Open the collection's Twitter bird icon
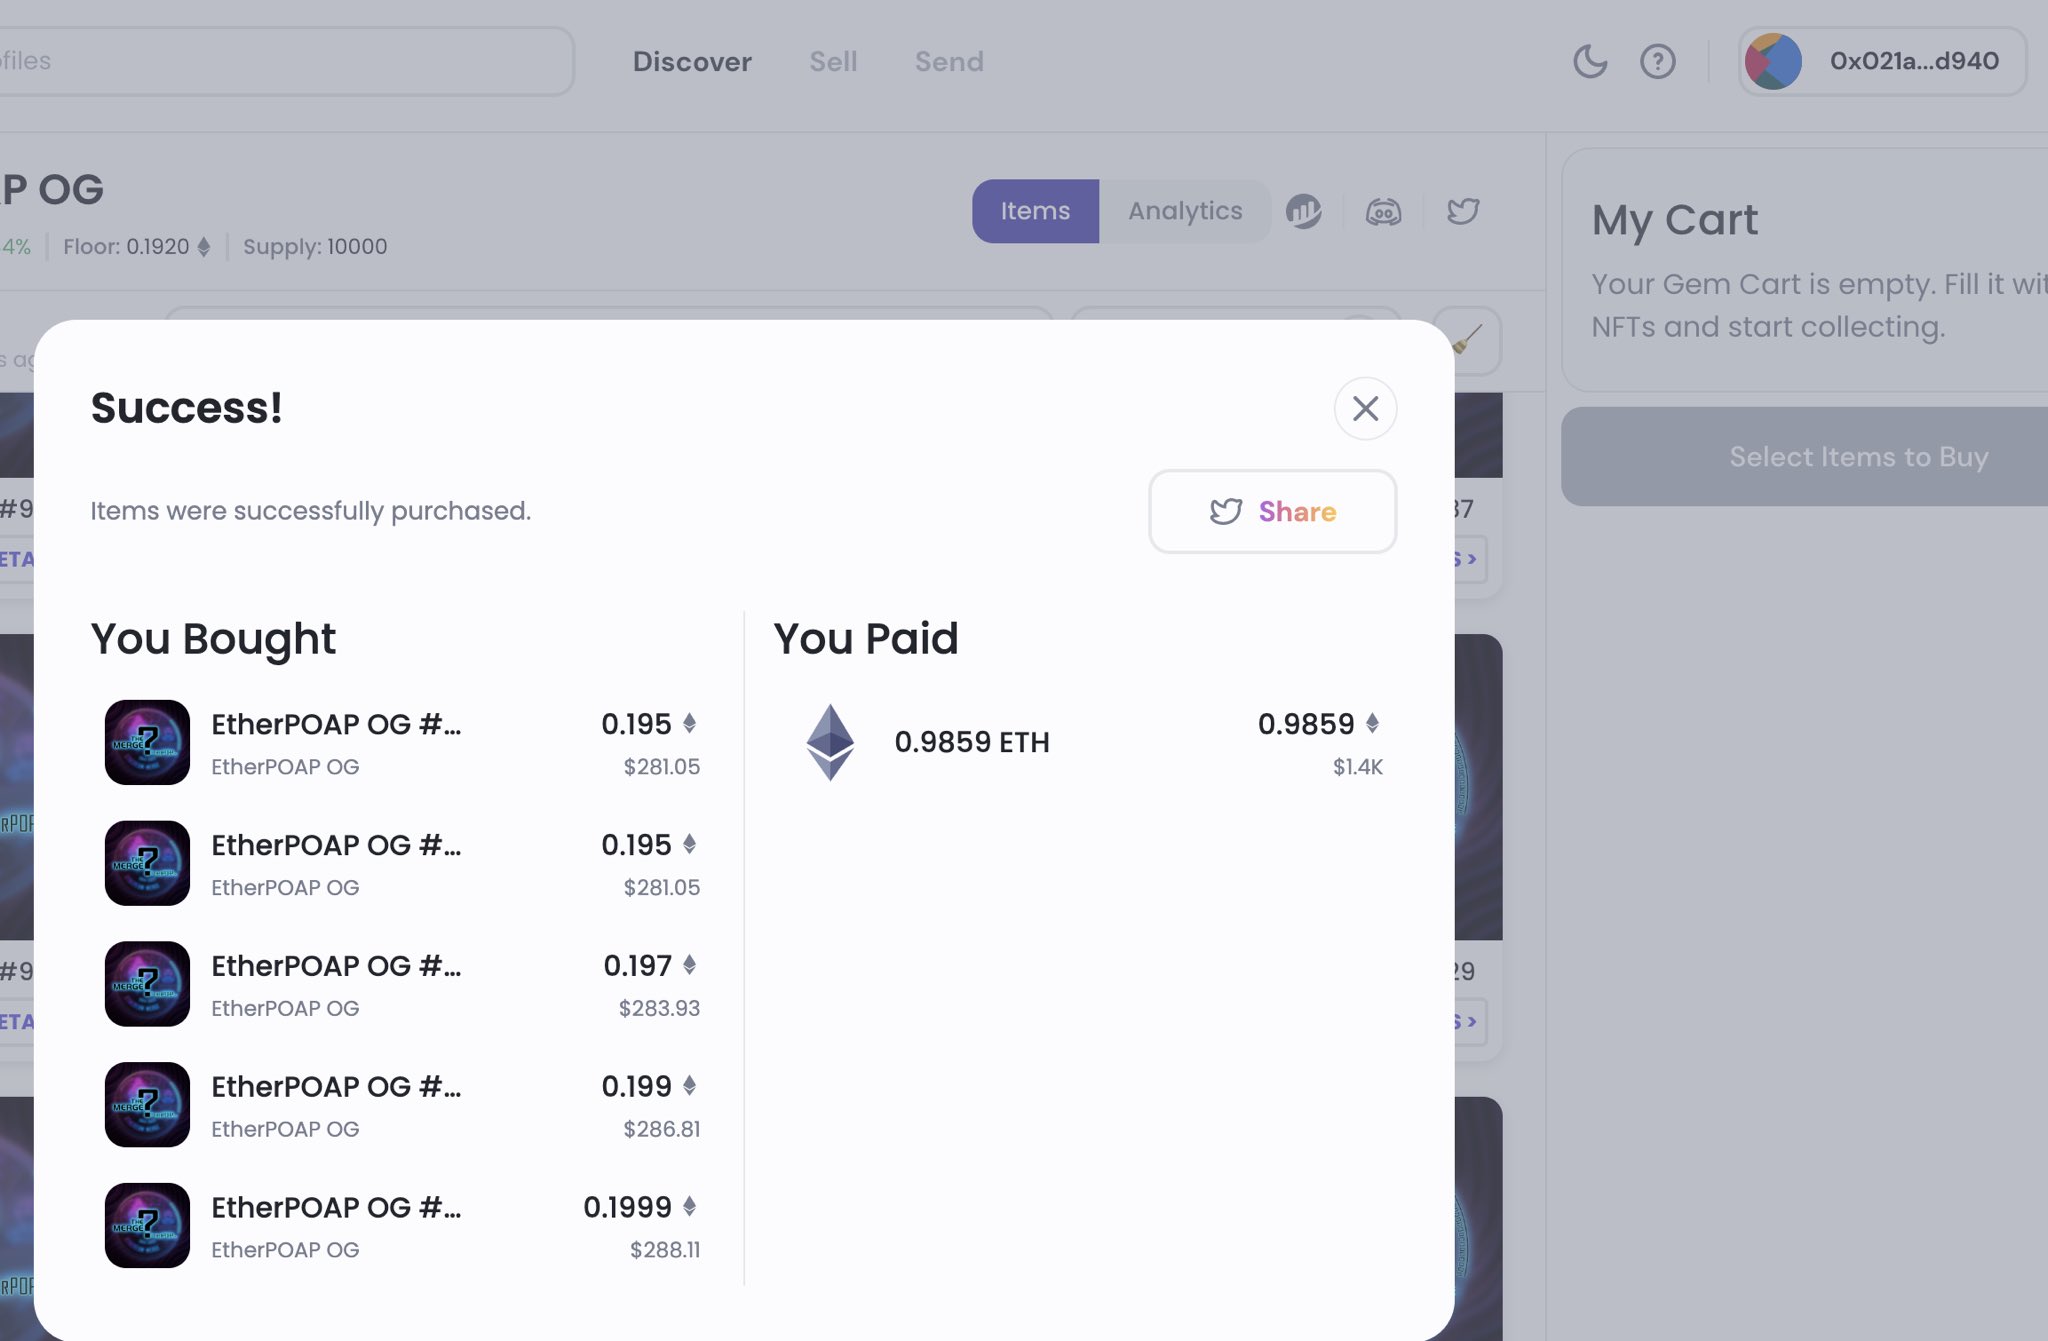The image size is (2048, 1341). point(1462,211)
